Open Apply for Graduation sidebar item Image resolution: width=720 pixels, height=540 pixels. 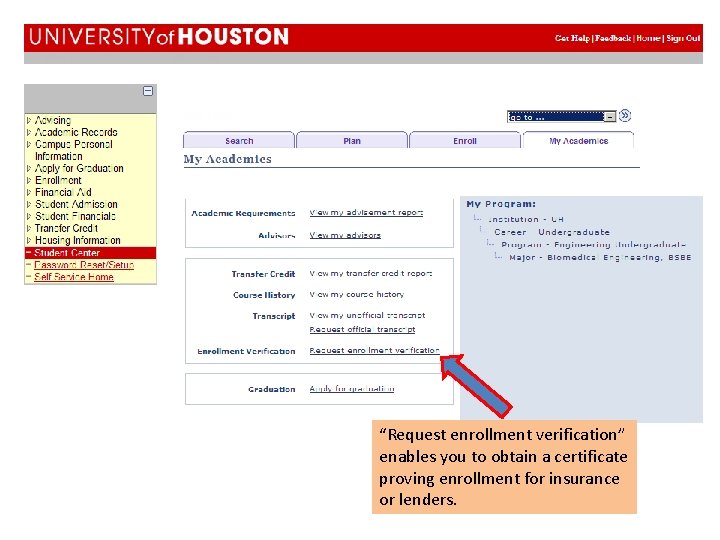79,169
